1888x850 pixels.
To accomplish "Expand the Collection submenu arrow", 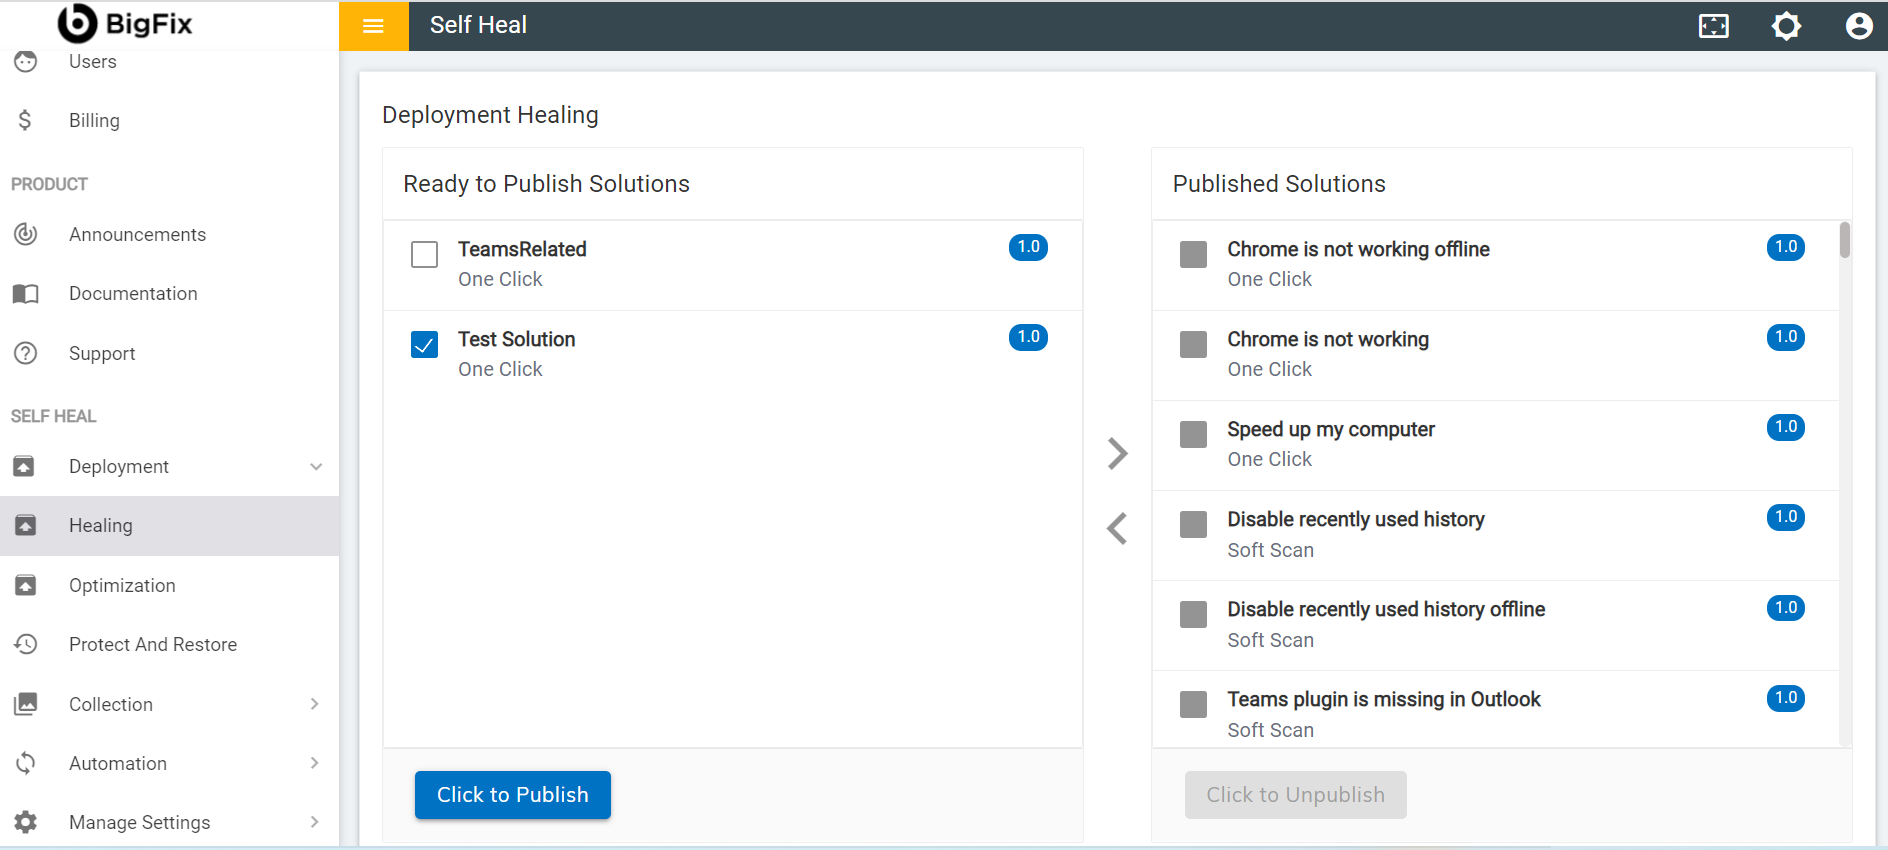I will (314, 704).
